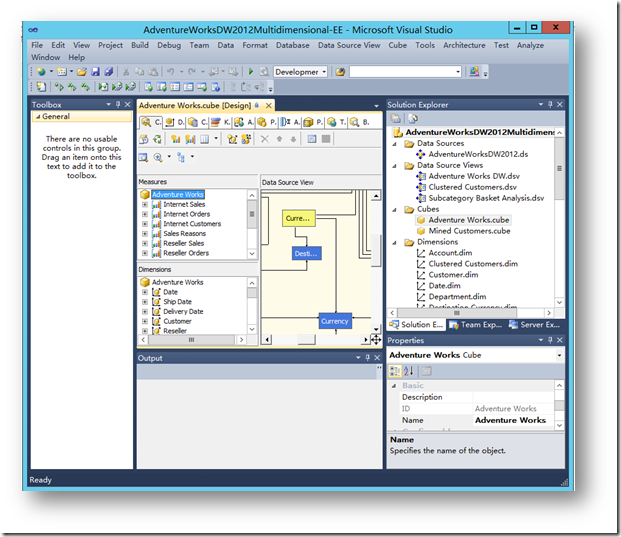Click the Zoom magnifier icon
The width and height of the screenshot is (621, 537).
coord(158,157)
